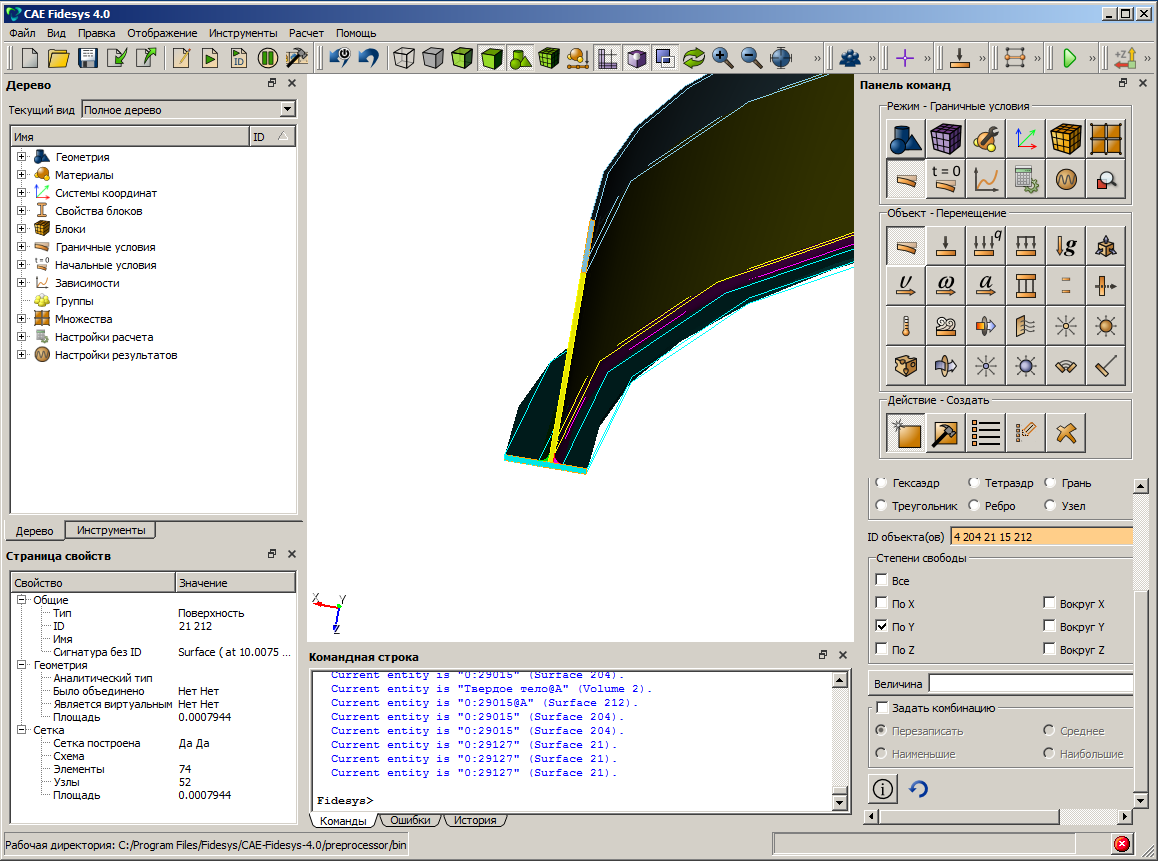Open the 'Расчет' menu

[306, 32]
